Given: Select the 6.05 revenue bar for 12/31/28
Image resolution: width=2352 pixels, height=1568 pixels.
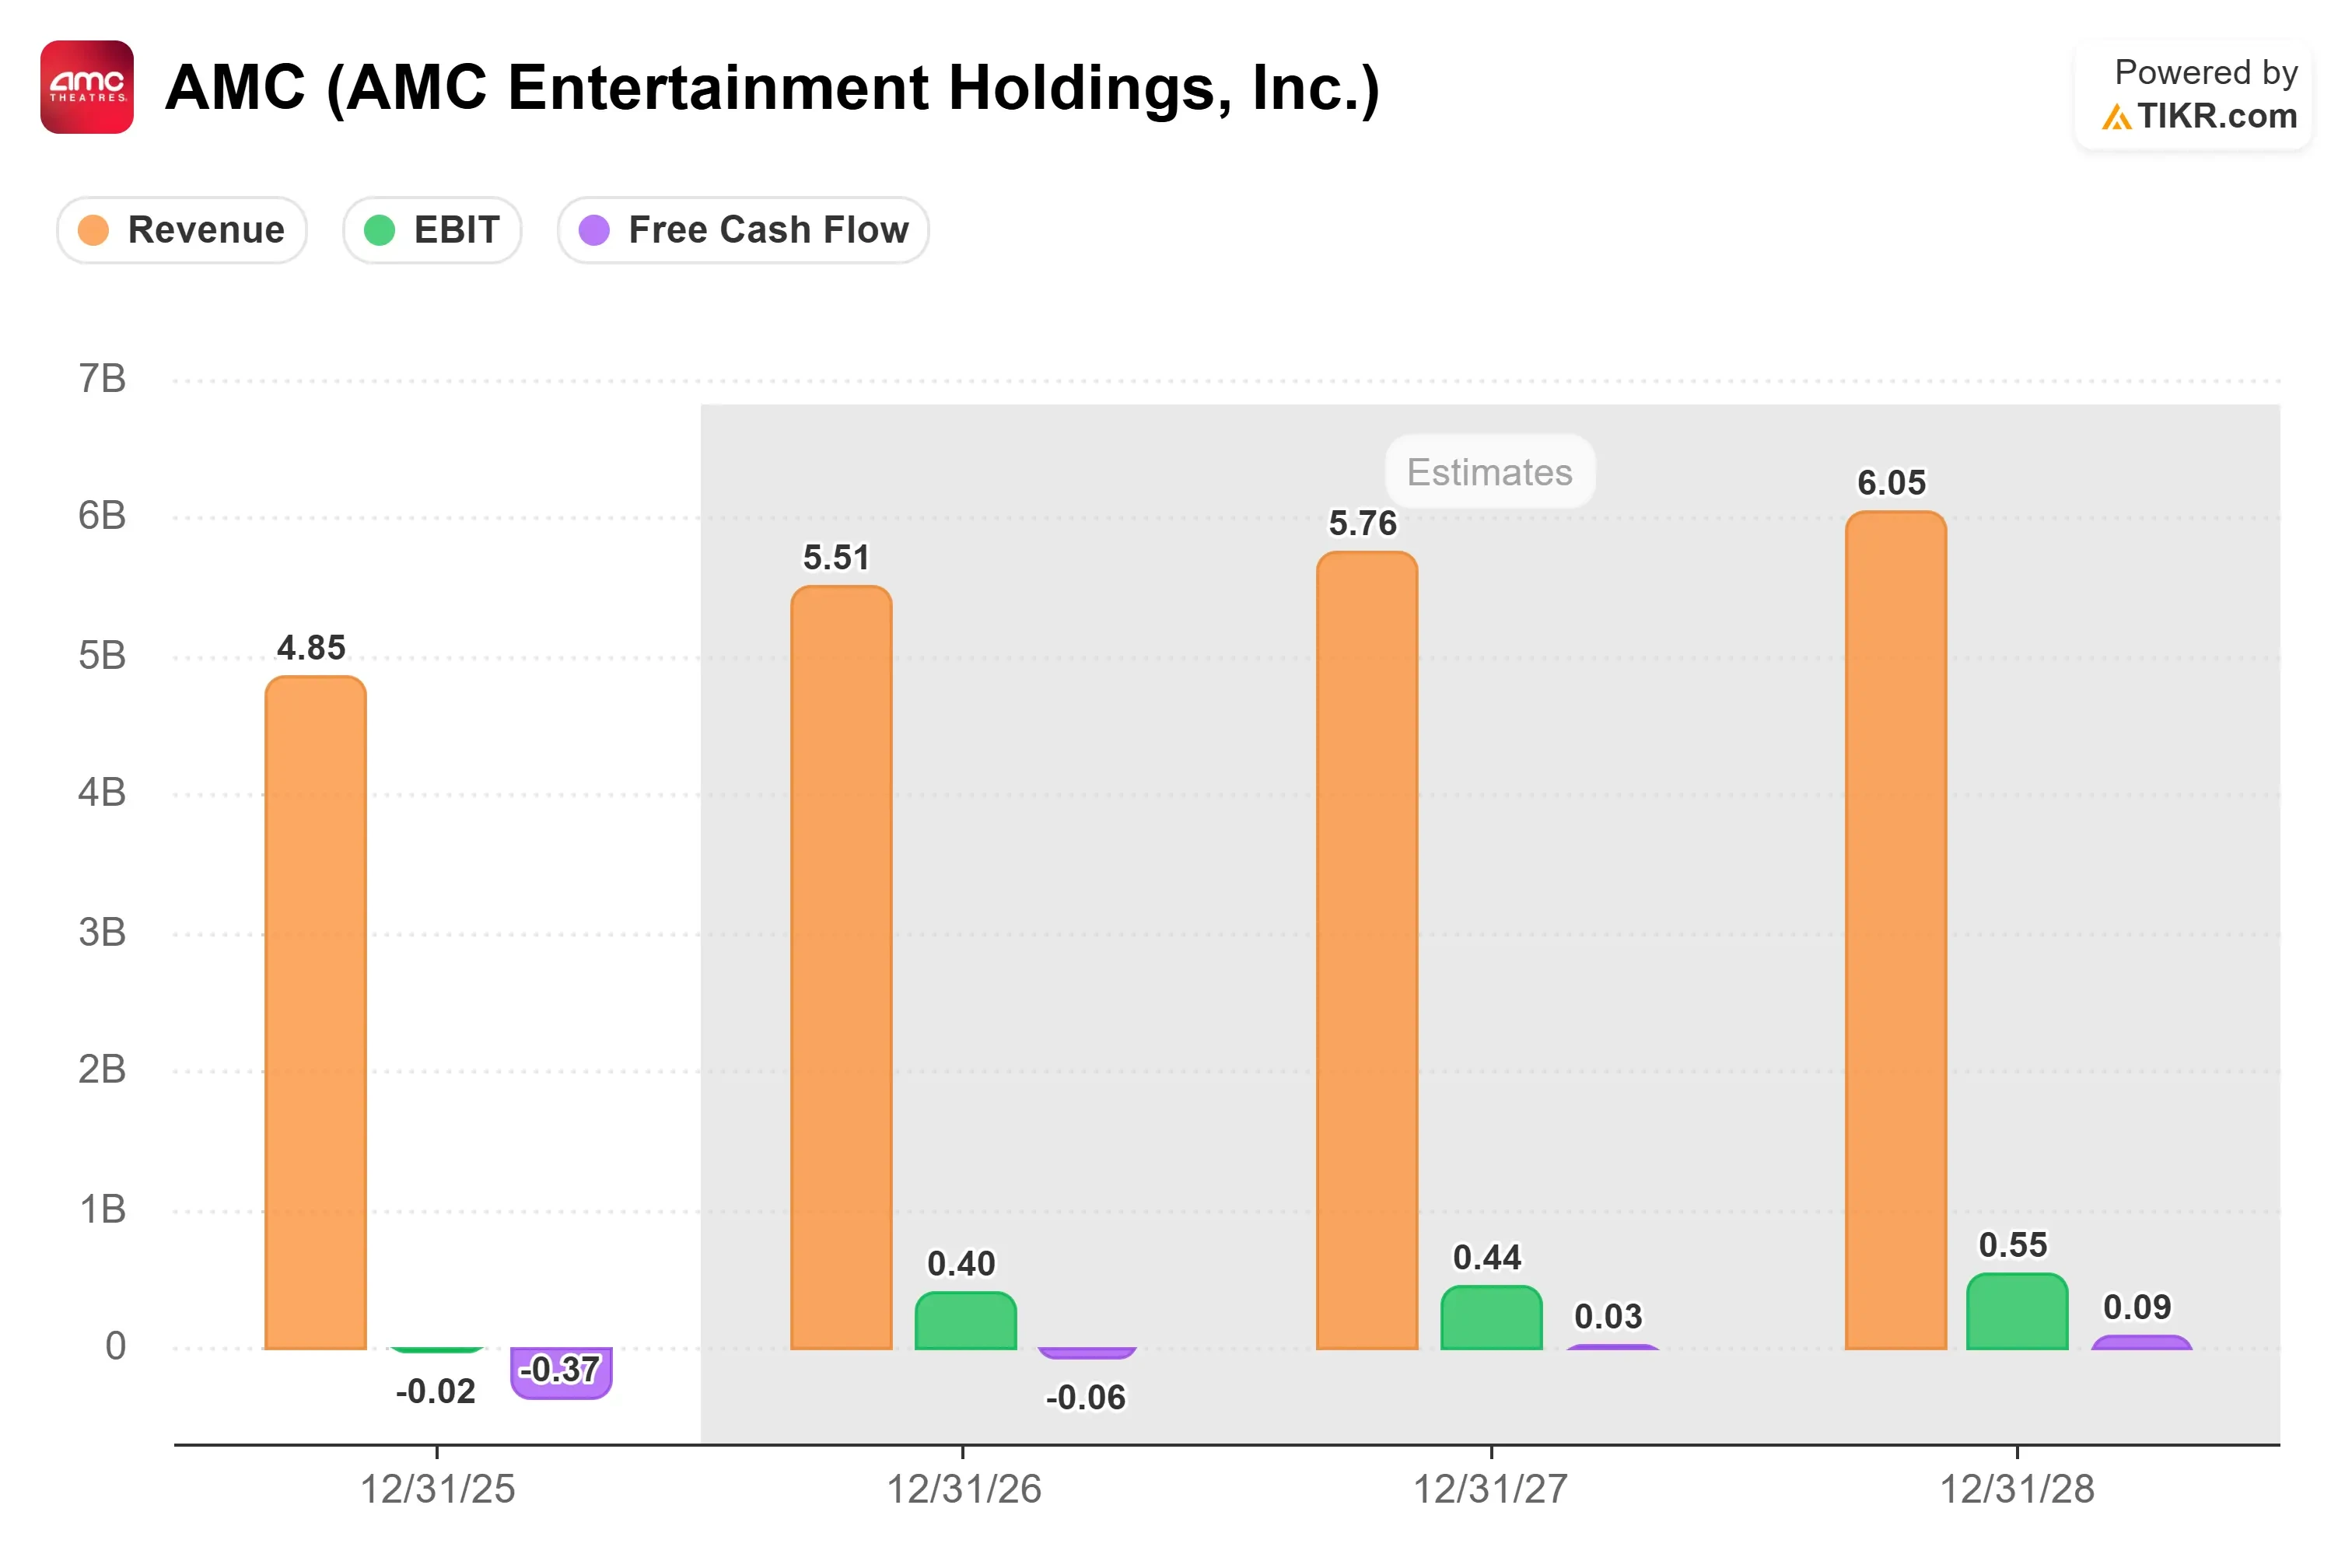Looking at the screenshot, I should [1895, 930].
